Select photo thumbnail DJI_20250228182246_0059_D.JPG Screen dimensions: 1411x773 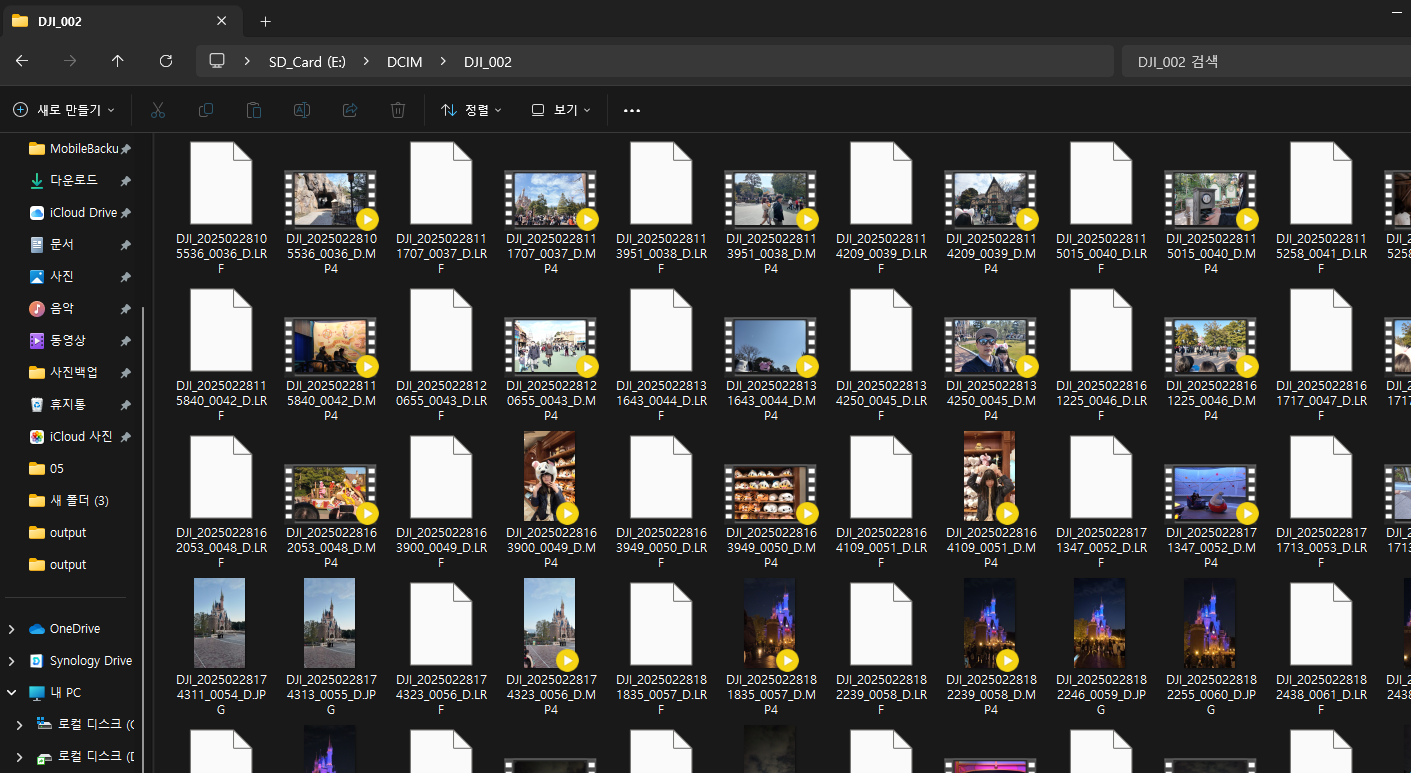1100,623
